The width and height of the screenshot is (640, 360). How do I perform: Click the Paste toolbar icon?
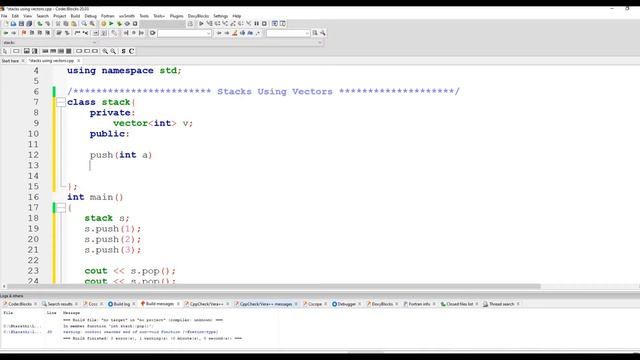coord(73,24)
